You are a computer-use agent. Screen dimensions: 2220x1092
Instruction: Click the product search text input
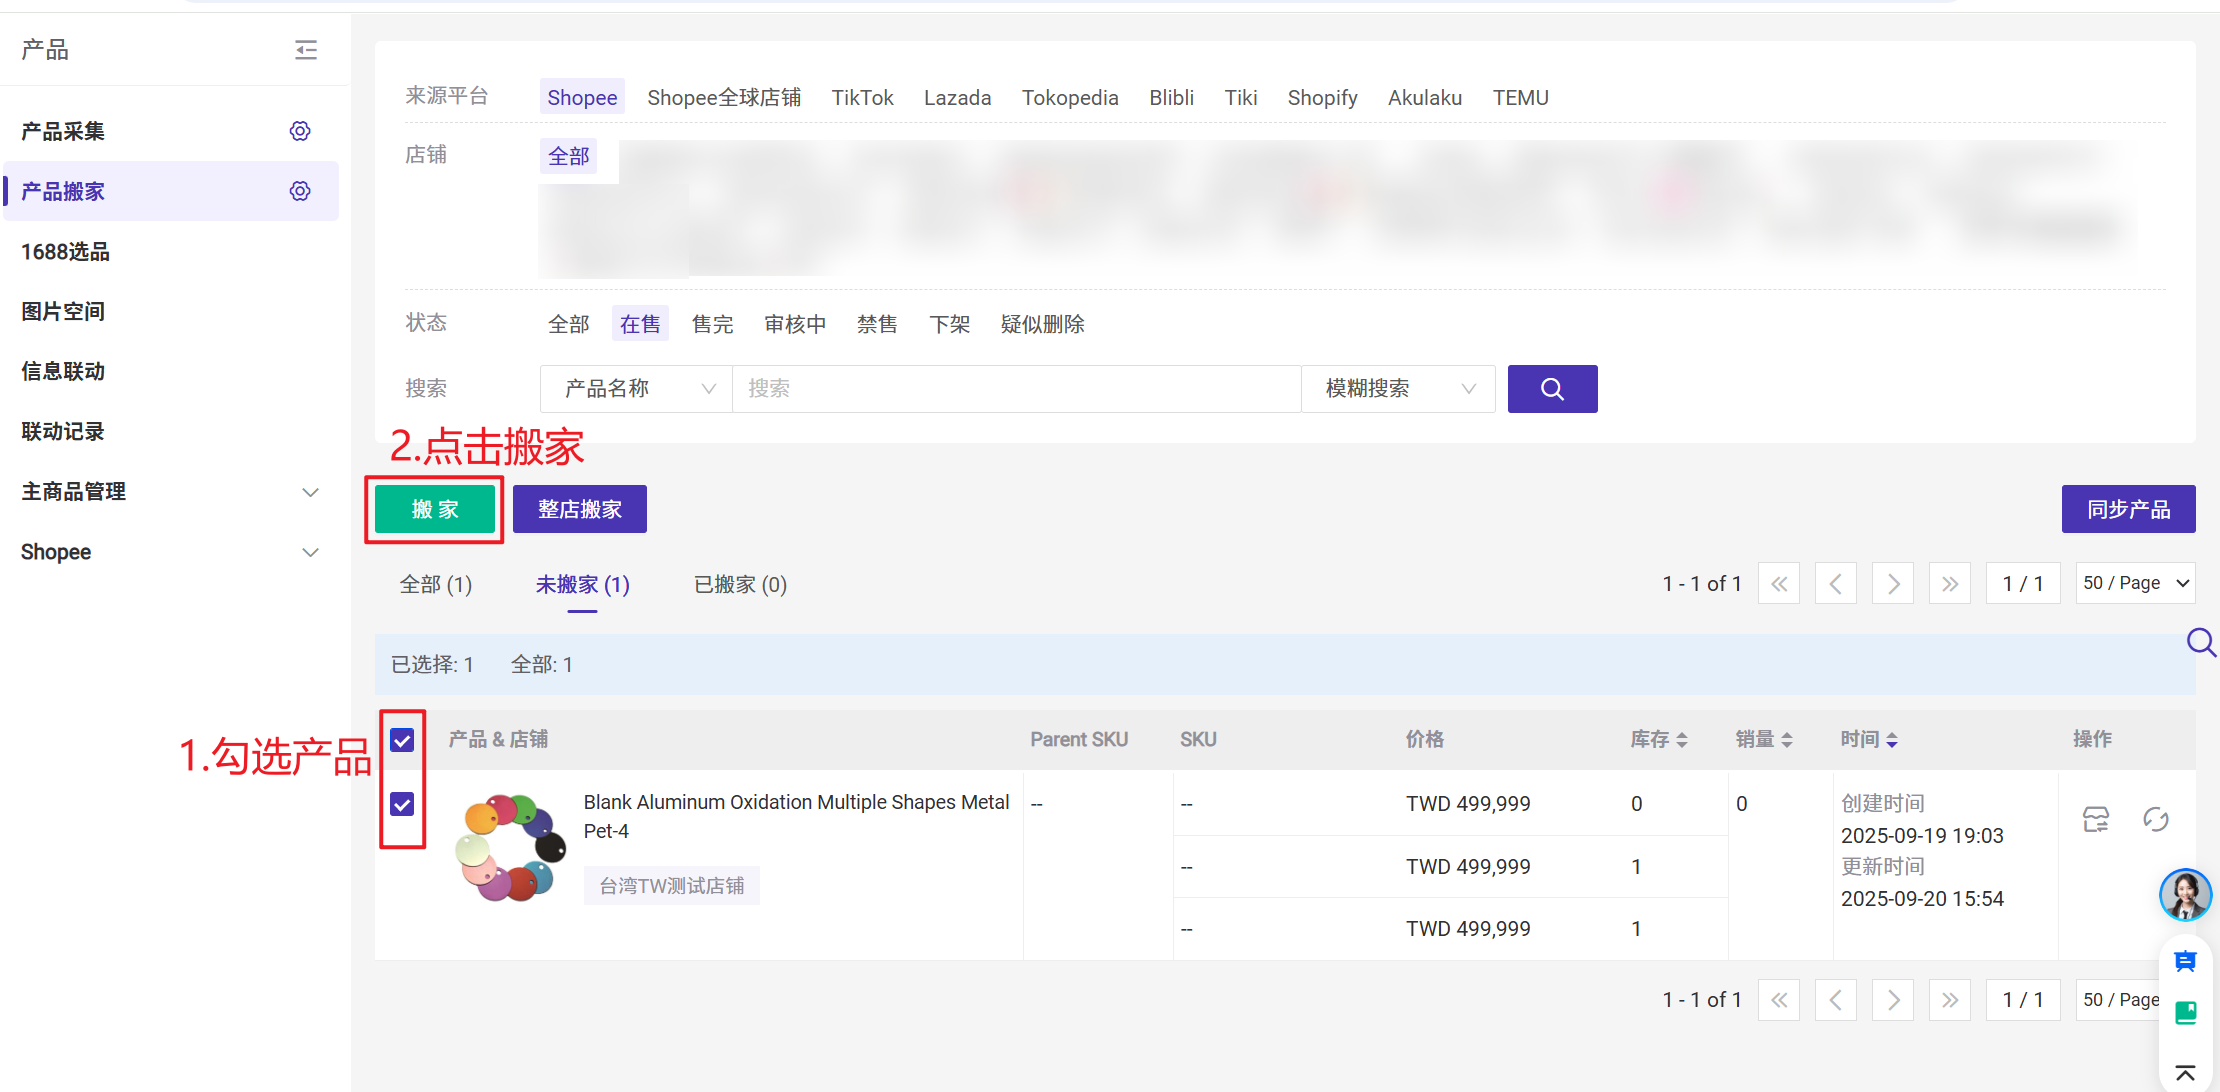point(1016,389)
